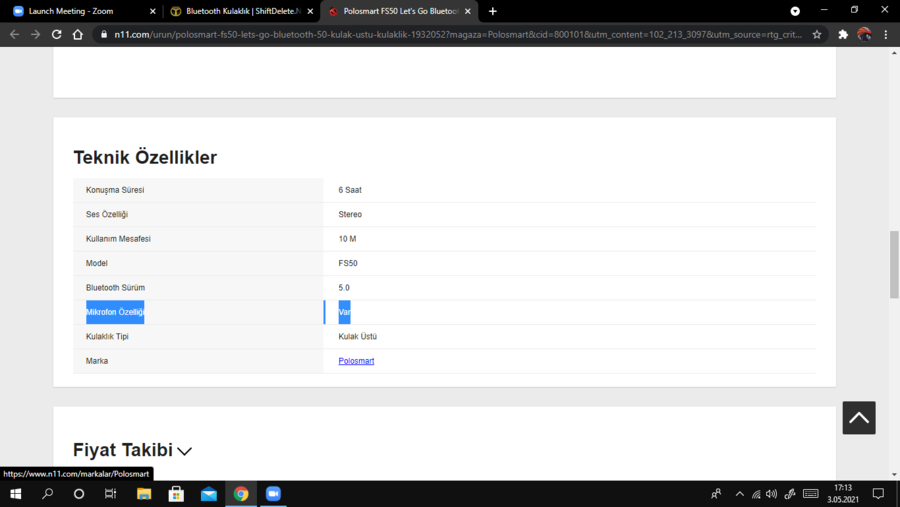Switch to Chrome on the taskbar
The image size is (900, 507).
241,494
